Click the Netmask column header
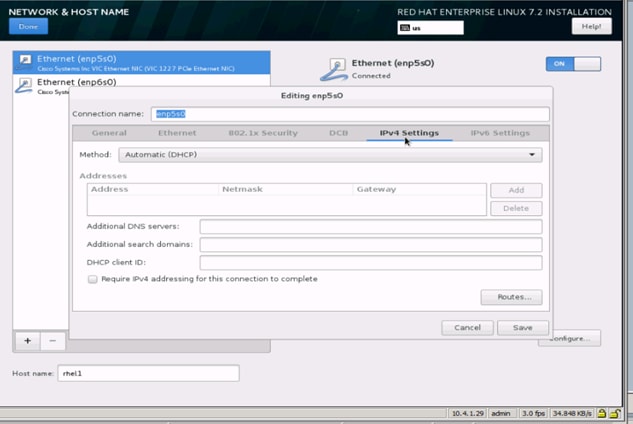The height and width of the screenshot is (424, 633). [x=285, y=189]
